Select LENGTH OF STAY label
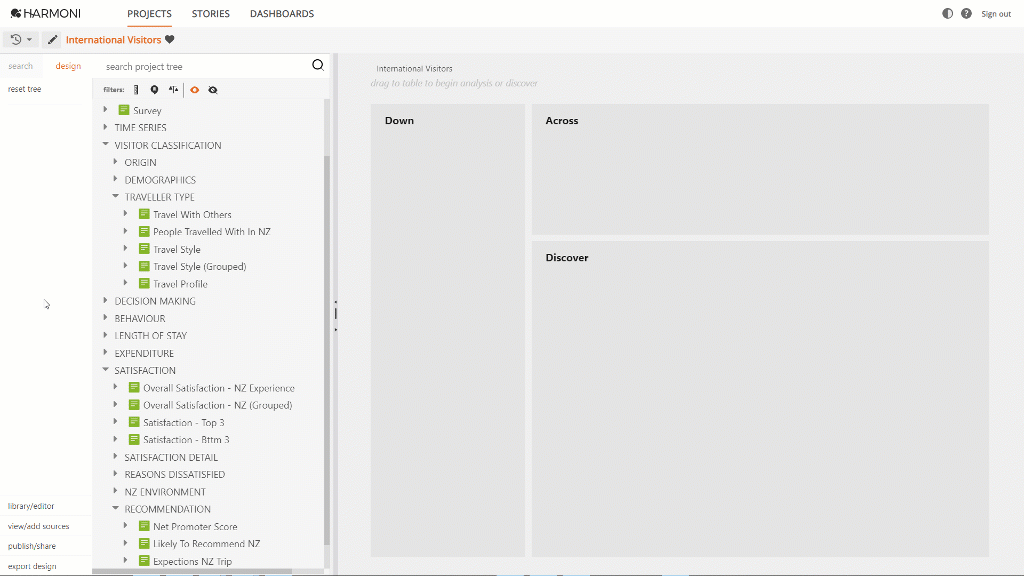Viewport: 1024px width, 576px height. [151, 336]
